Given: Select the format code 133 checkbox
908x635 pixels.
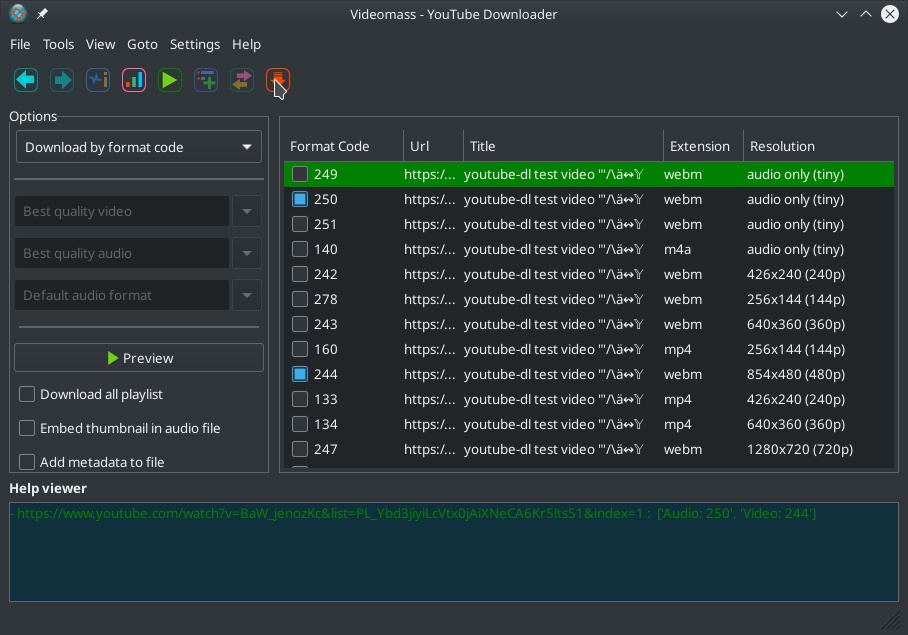Looking at the screenshot, I should click(x=300, y=399).
